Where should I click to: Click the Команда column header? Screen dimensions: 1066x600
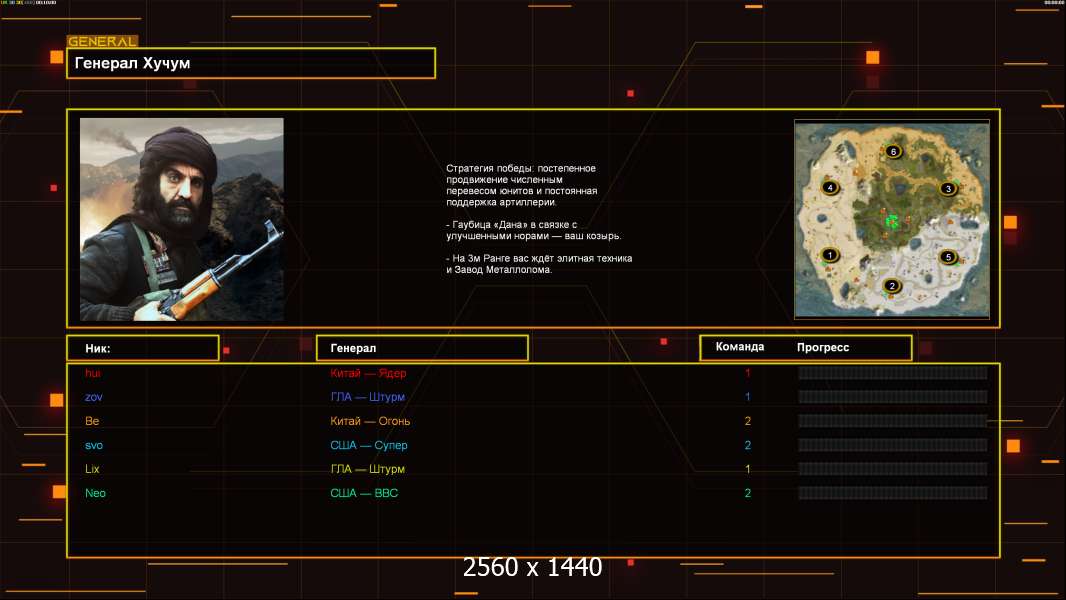click(x=740, y=347)
